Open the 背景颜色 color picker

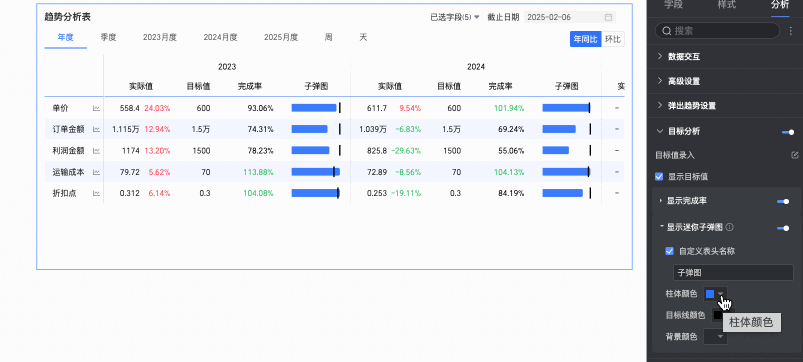pos(715,336)
